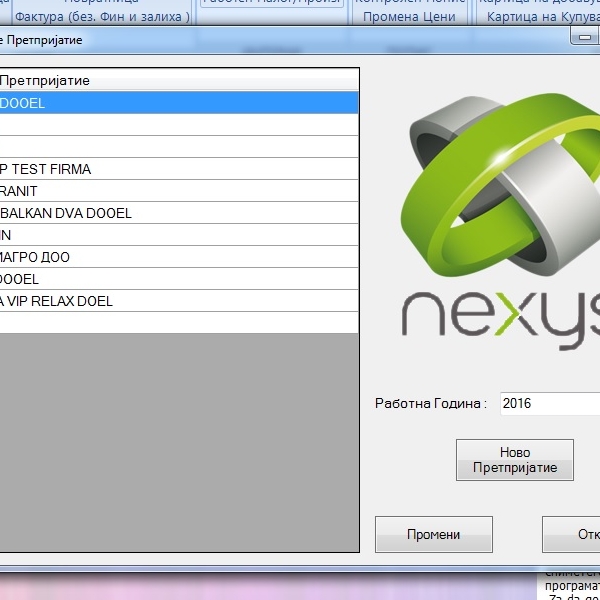This screenshot has height=600, width=600.
Task: Click the Промени button
Action: click(x=433, y=534)
